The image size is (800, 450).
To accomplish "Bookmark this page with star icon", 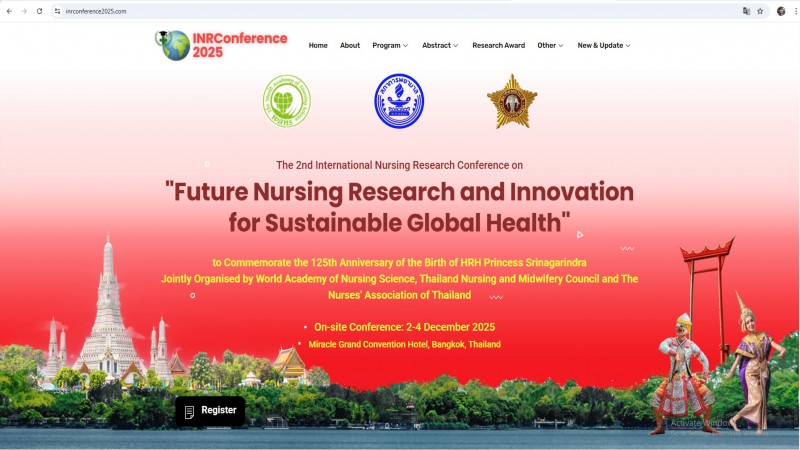I will (x=760, y=11).
